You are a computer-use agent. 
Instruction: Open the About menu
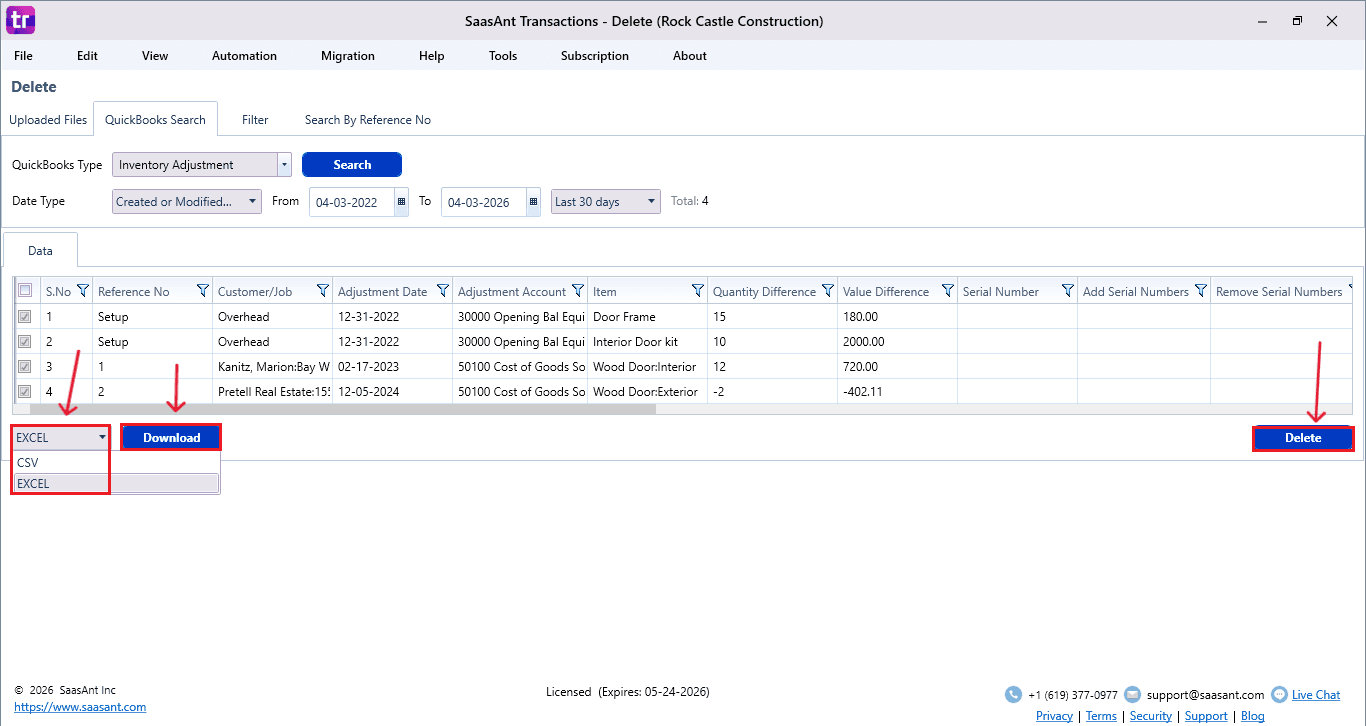click(x=690, y=56)
